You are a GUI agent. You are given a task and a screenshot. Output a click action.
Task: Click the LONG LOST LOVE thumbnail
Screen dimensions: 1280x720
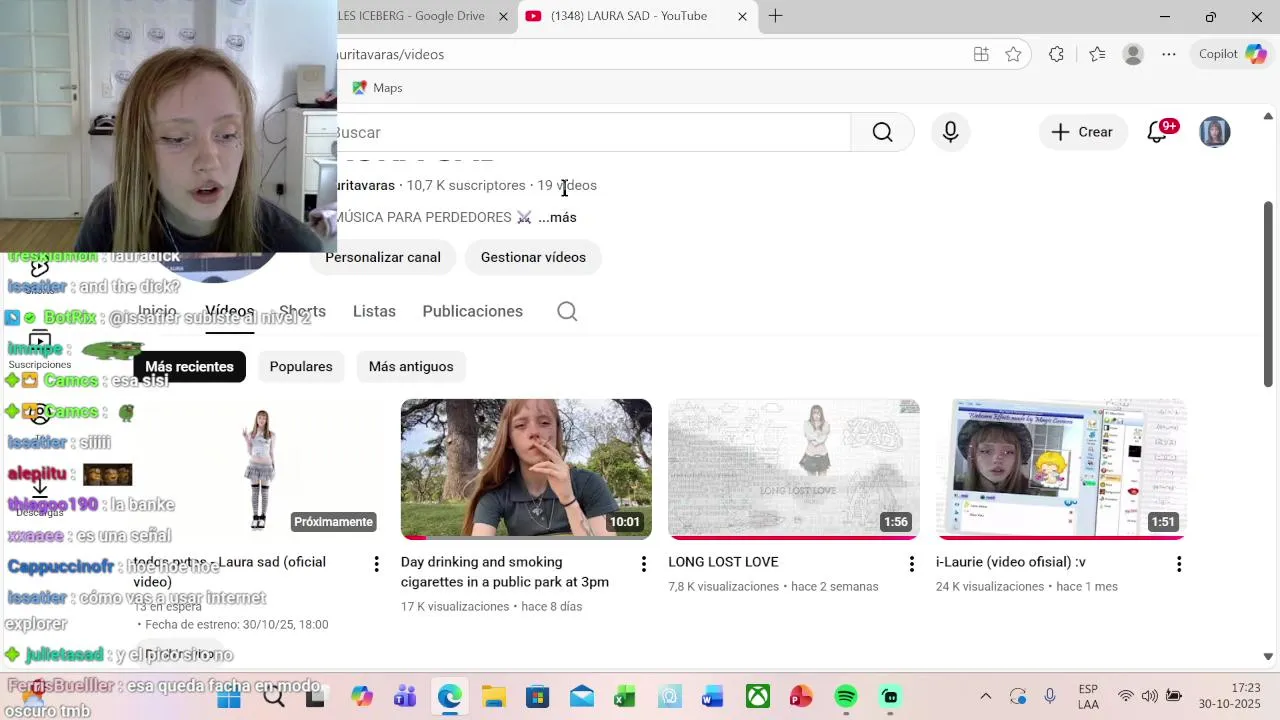coord(794,469)
